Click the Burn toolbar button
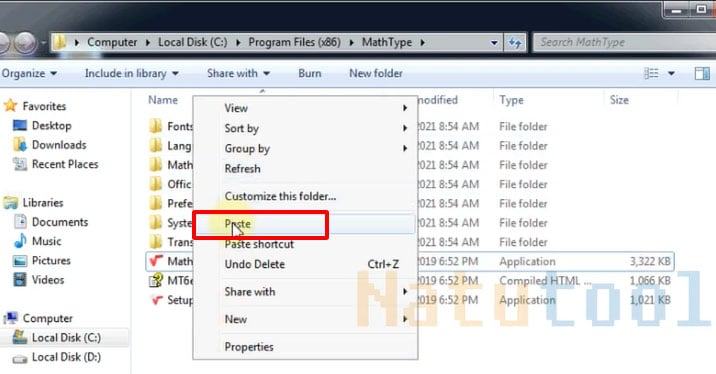Image resolution: width=716 pixels, height=374 pixels. point(310,73)
